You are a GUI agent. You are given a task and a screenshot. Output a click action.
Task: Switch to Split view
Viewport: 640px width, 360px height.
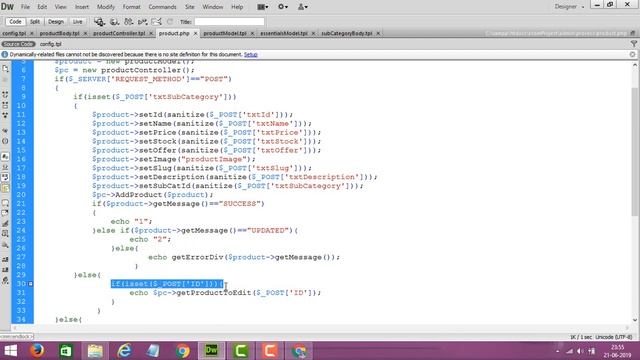(x=35, y=22)
